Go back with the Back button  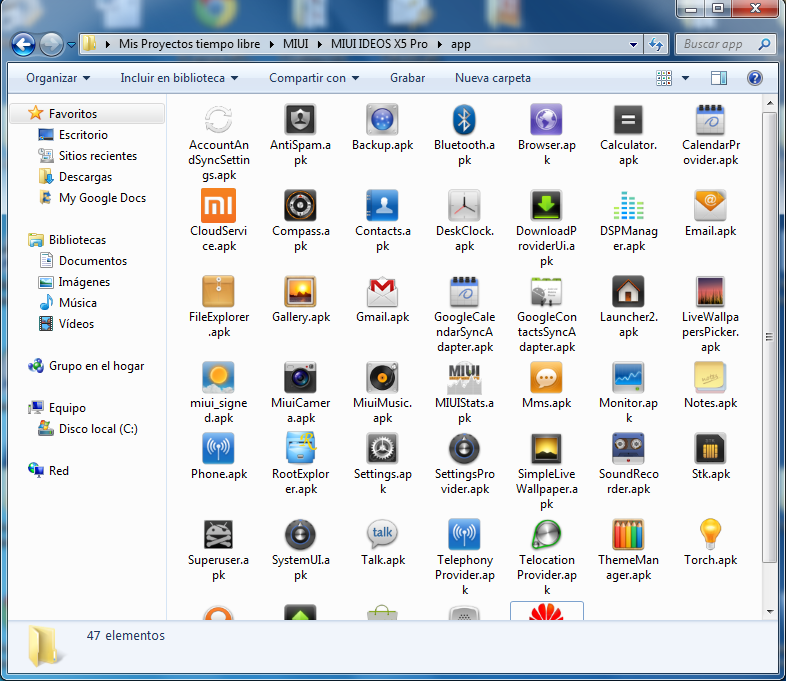pyautogui.click(x=23, y=45)
